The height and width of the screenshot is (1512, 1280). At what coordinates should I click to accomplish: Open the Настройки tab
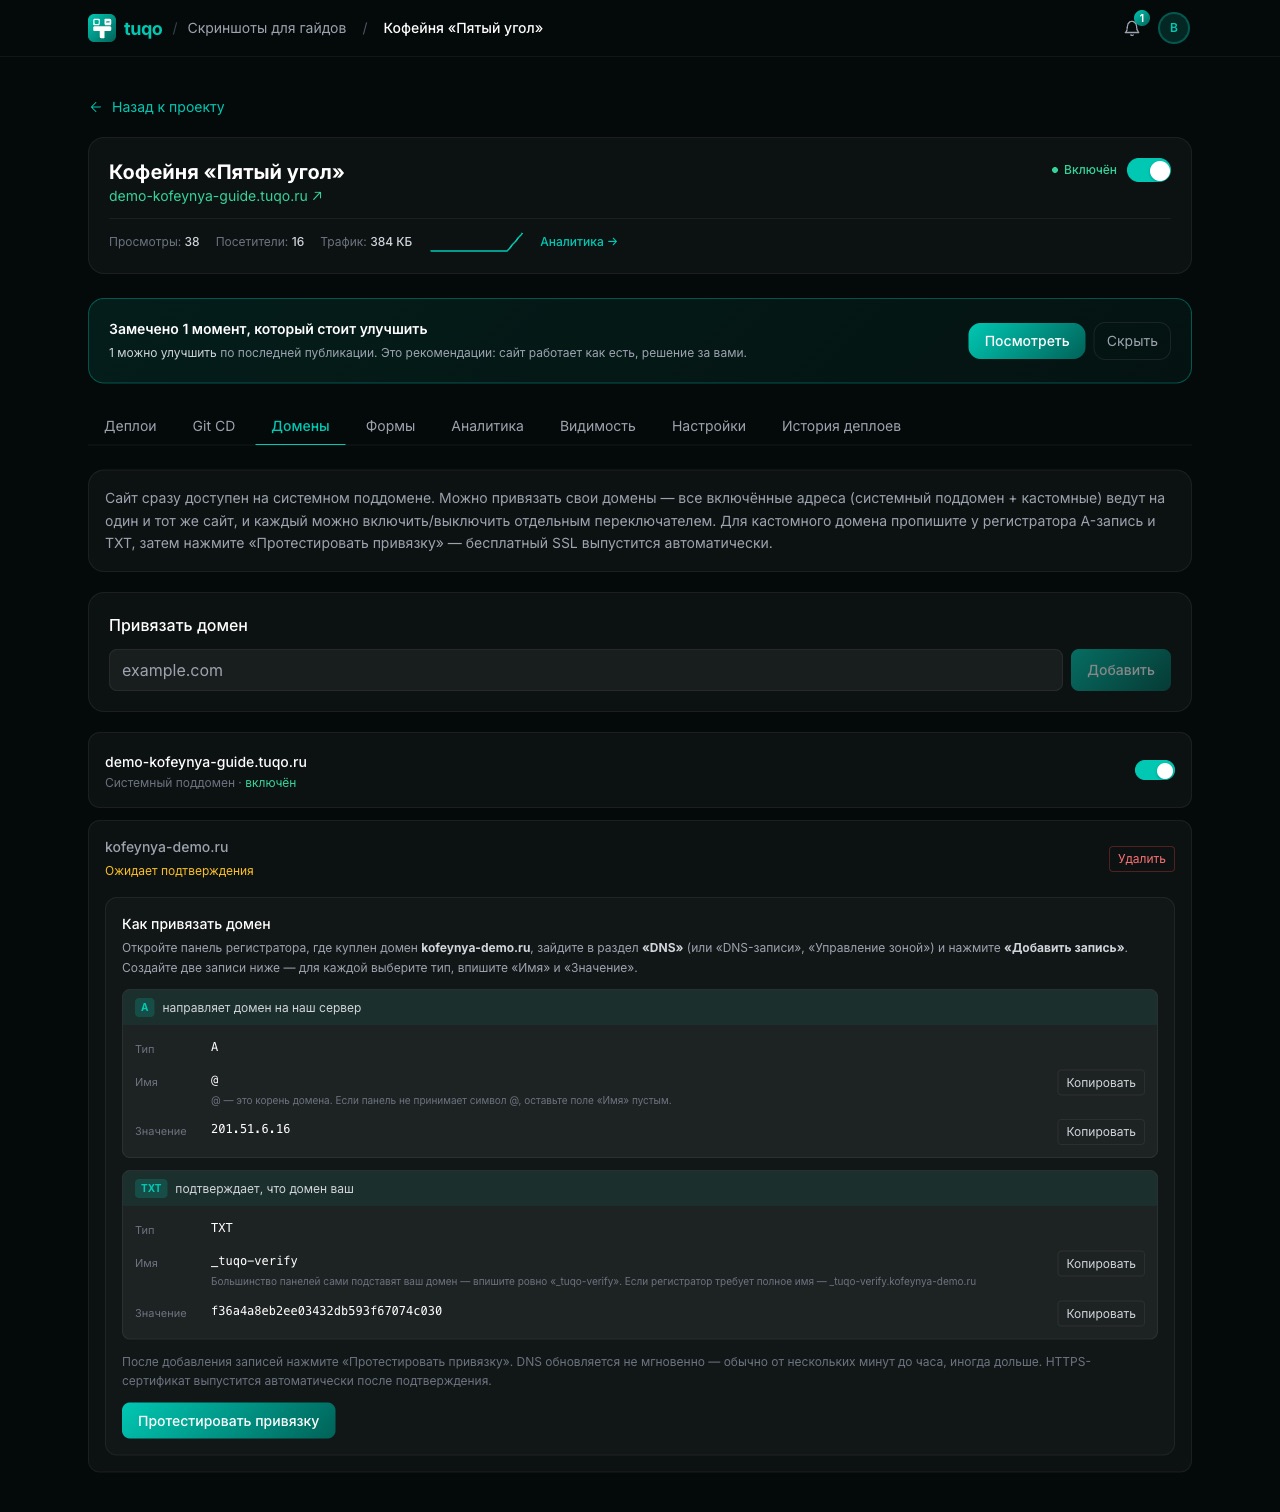pos(709,426)
